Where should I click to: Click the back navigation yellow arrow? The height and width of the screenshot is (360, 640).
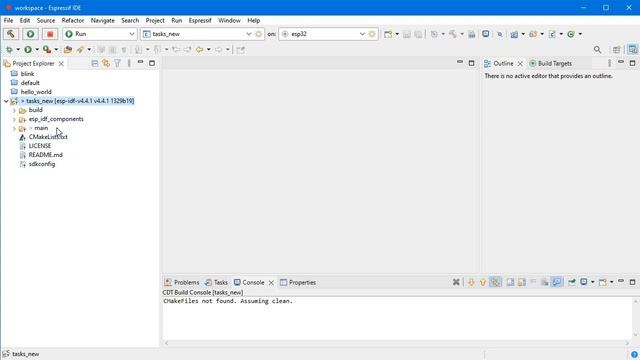[x=200, y=49]
